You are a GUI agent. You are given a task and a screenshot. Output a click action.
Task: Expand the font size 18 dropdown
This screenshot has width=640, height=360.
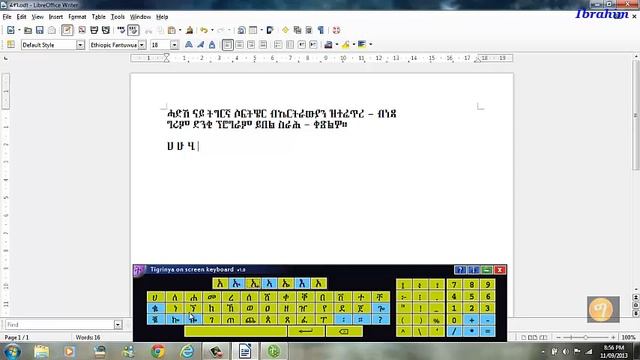point(174,45)
